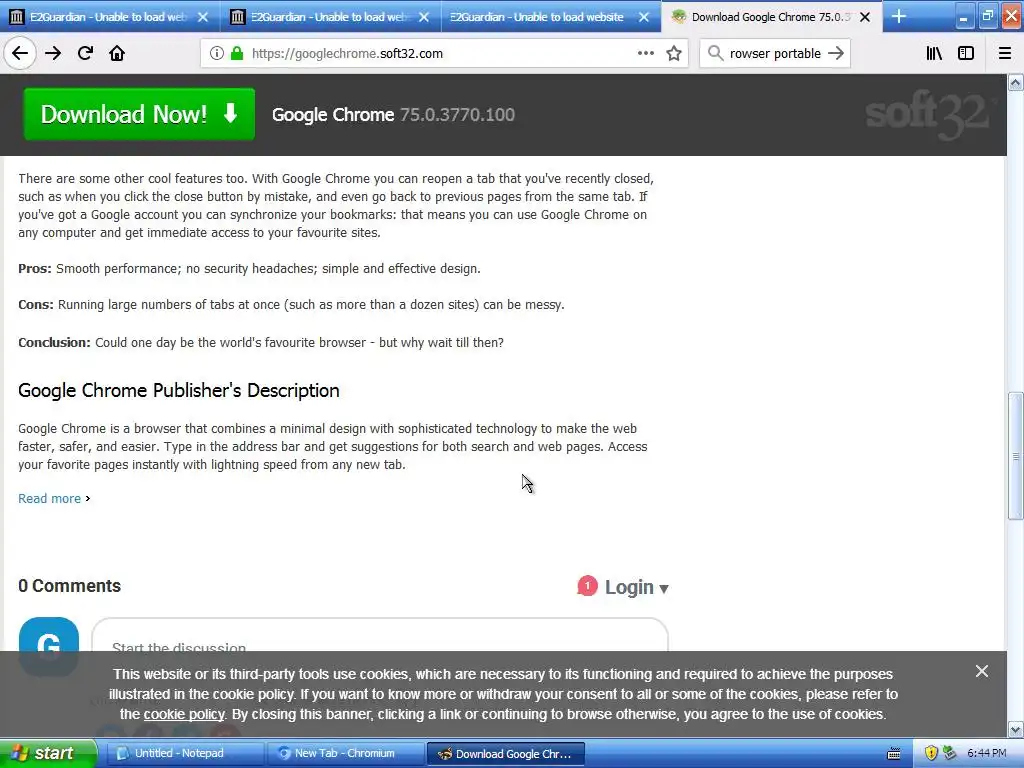Reload the current page
This screenshot has height=768, width=1024.
[x=85, y=54]
